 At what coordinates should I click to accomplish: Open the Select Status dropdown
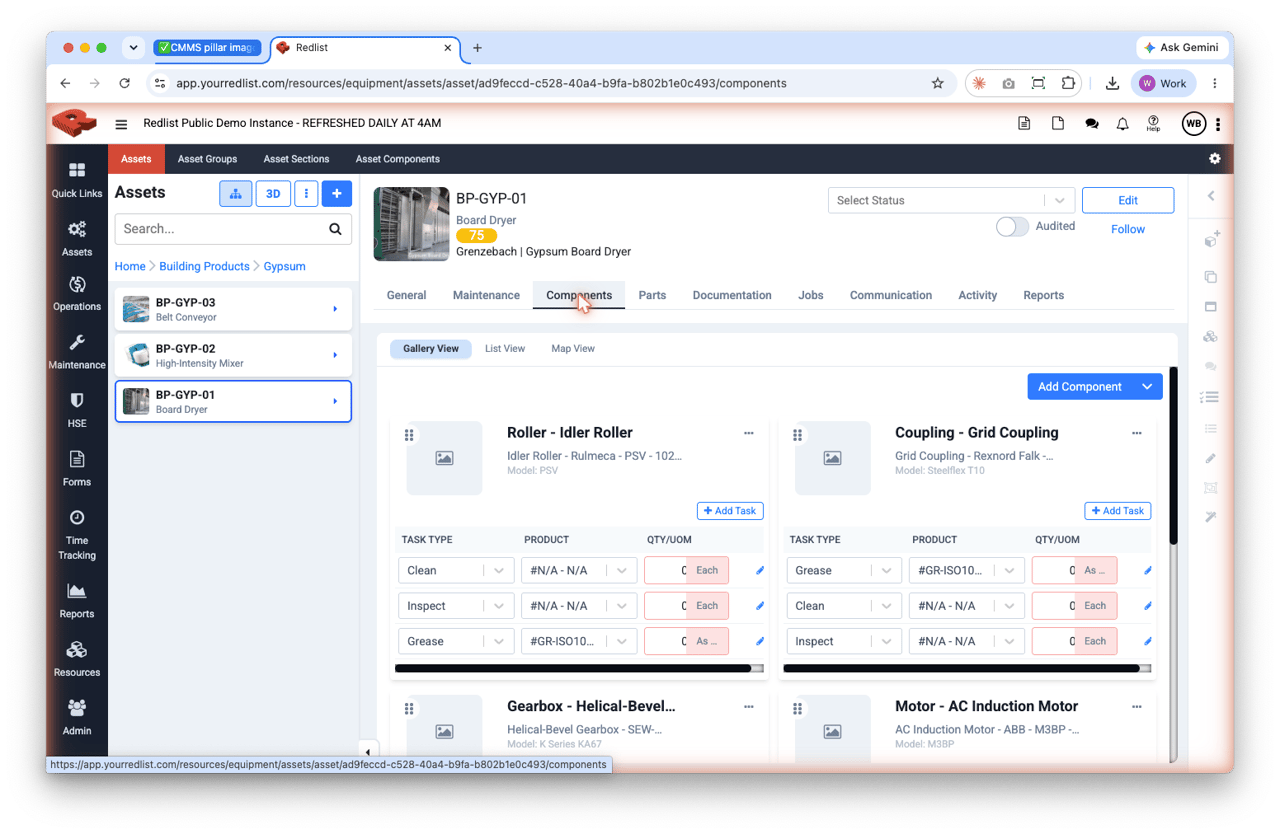951,200
